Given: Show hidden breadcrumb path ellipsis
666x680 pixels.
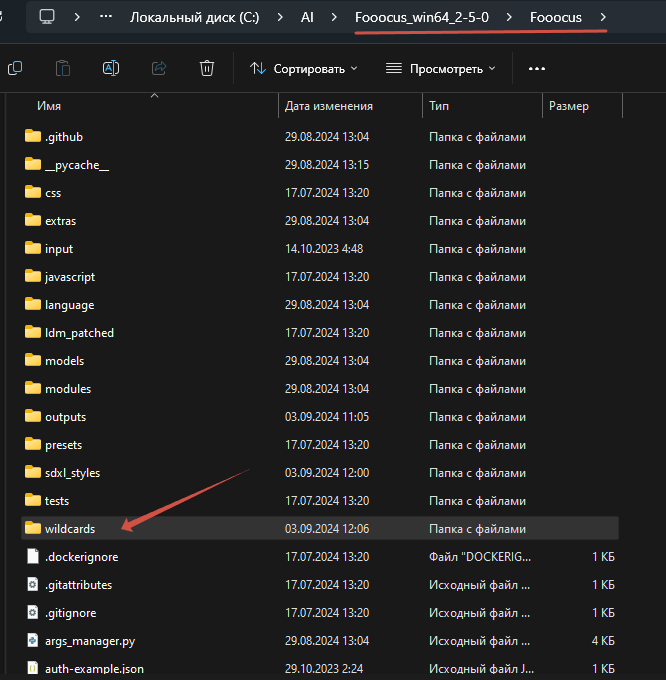Looking at the screenshot, I should [106, 17].
